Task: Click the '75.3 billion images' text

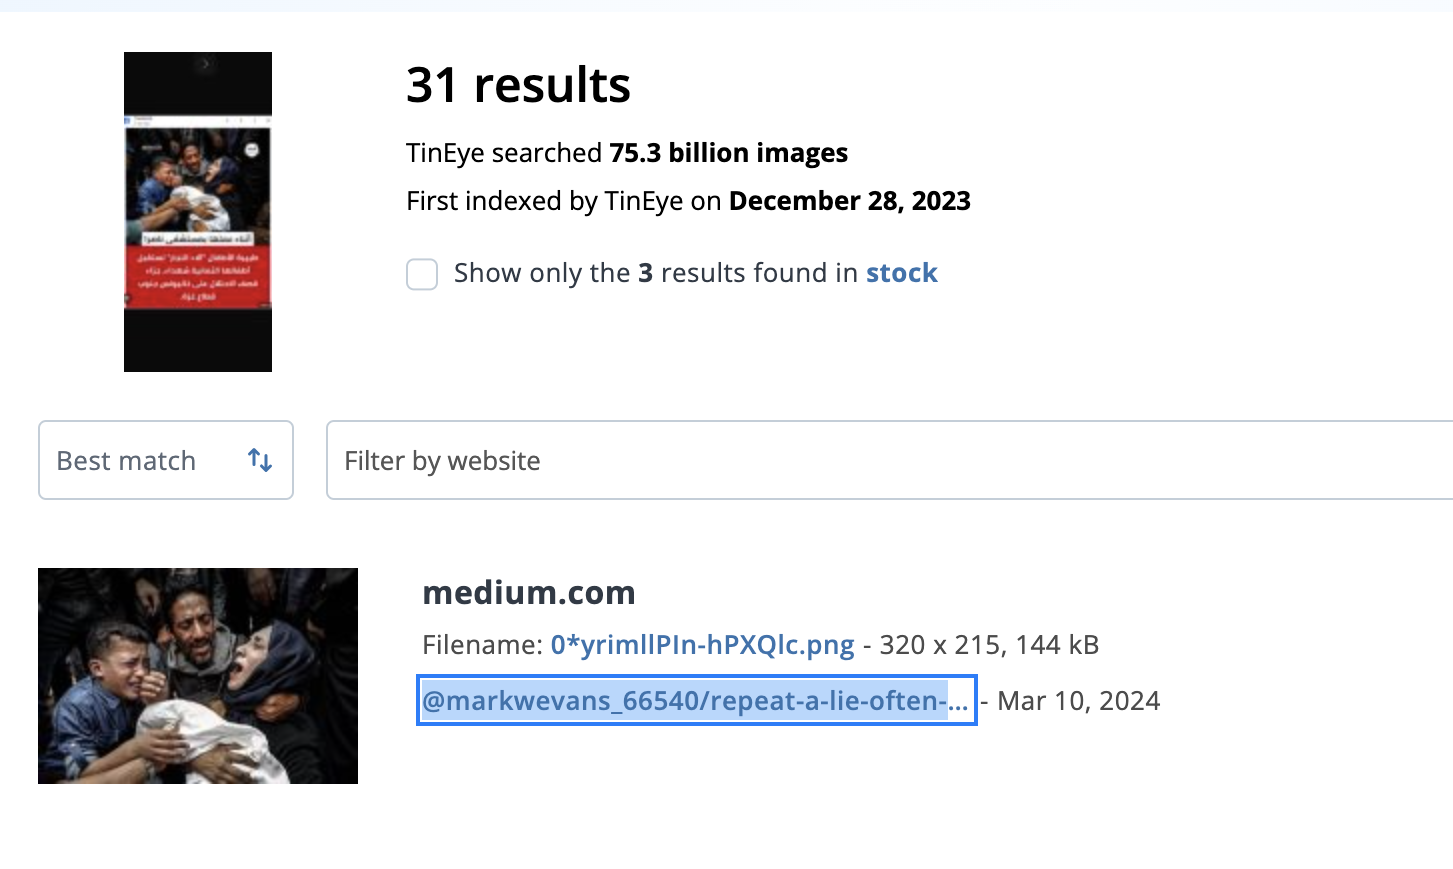Action: pos(729,153)
